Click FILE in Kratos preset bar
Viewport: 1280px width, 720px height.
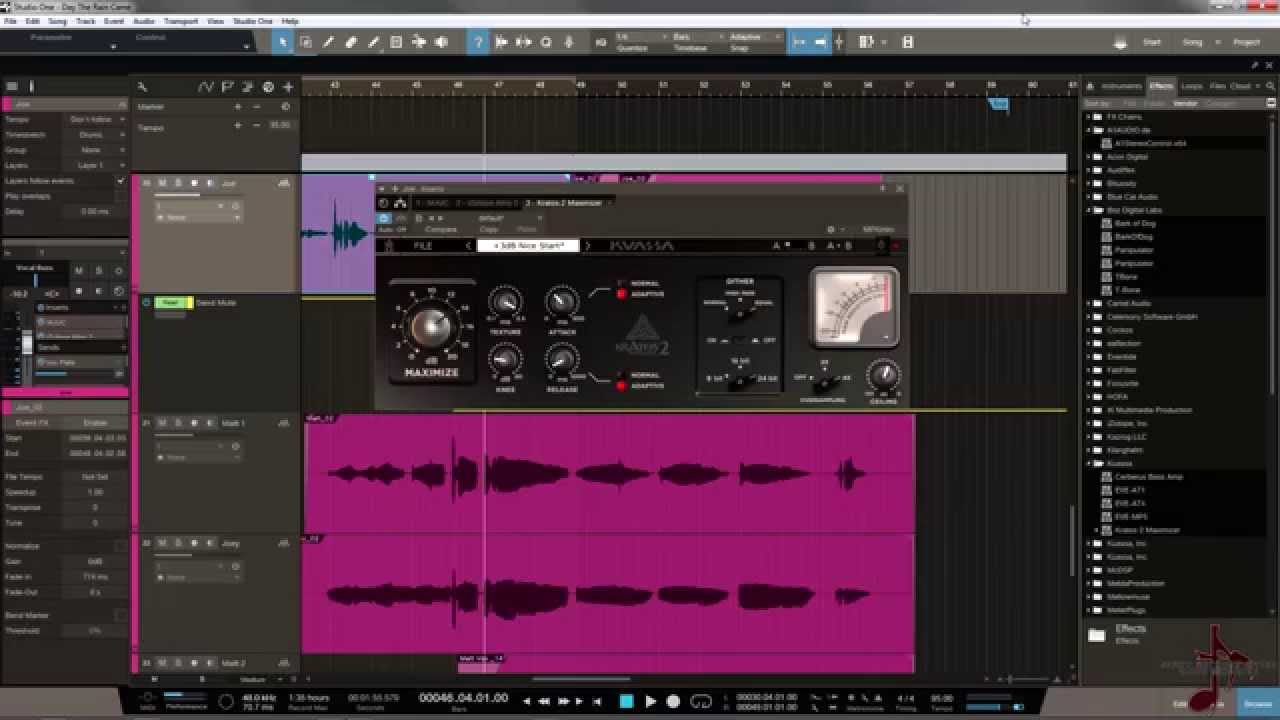(x=423, y=246)
